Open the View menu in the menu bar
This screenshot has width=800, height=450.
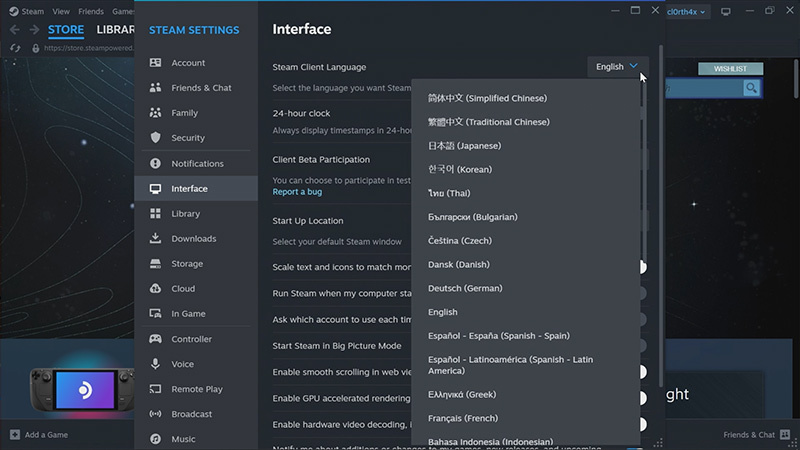61,11
